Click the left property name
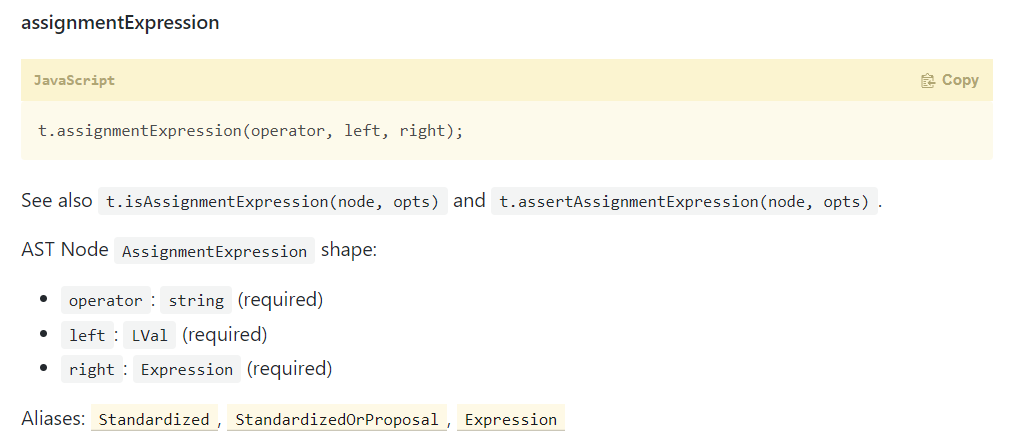Image resolution: width=1031 pixels, height=448 pixels. [87, 336]
